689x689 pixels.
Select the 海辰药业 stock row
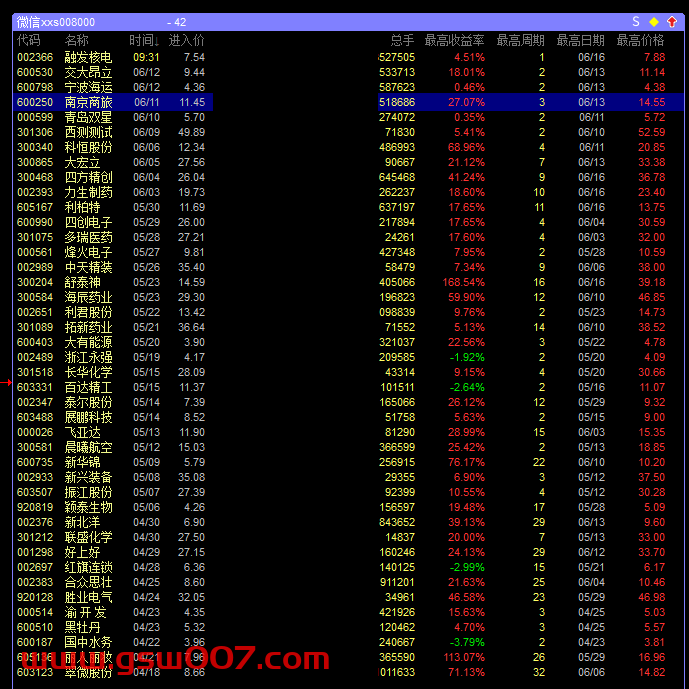point(348,297)
